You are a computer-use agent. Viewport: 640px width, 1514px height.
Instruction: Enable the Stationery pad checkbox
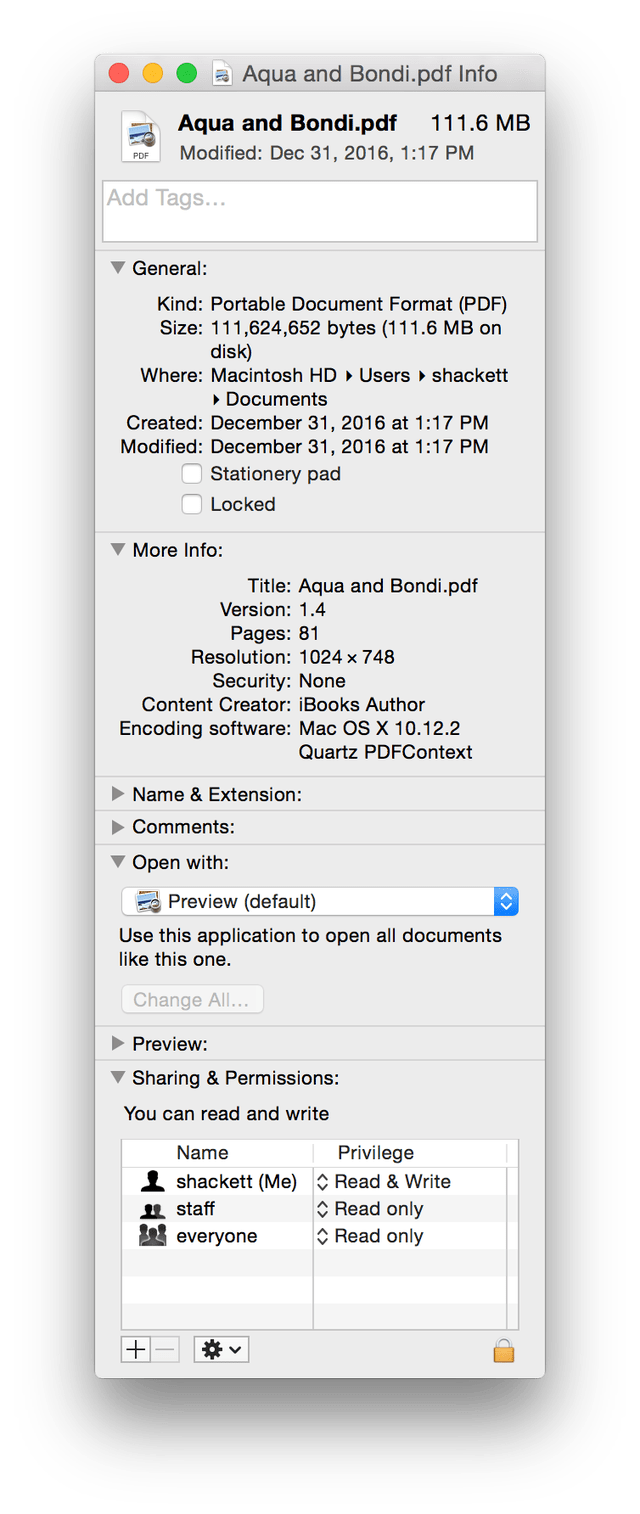click(192, 474)
